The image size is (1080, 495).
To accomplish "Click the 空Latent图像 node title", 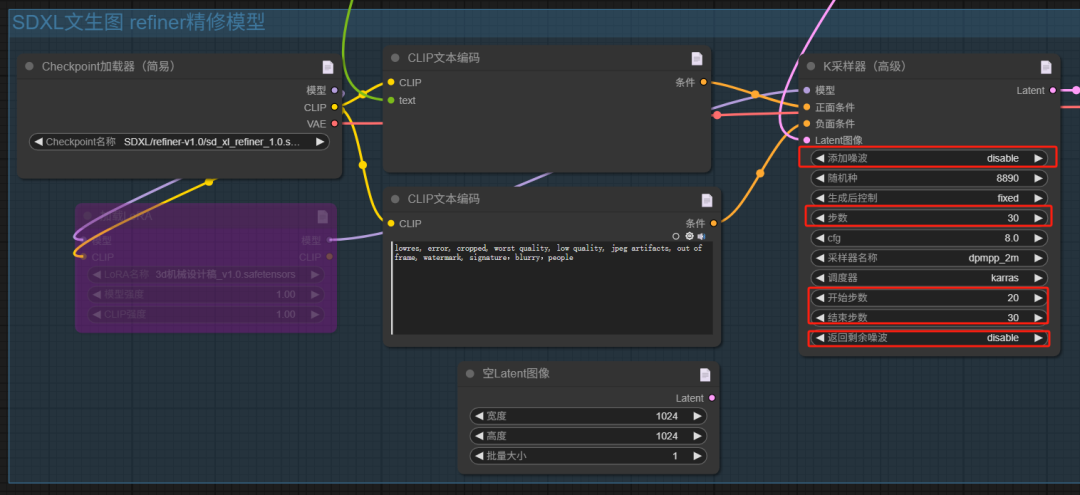I will (516, 374).
